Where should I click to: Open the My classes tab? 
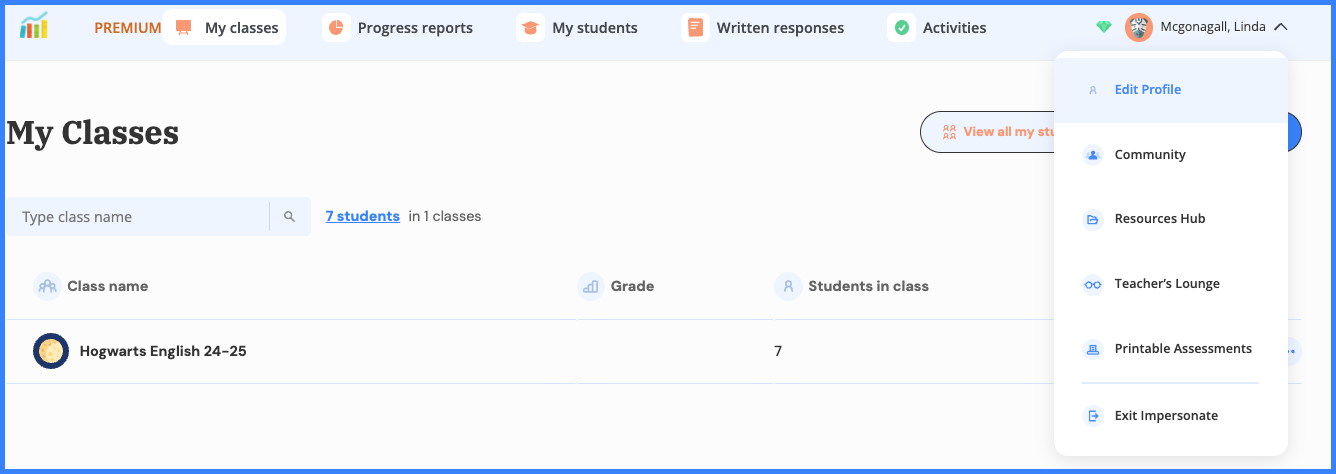225,28
